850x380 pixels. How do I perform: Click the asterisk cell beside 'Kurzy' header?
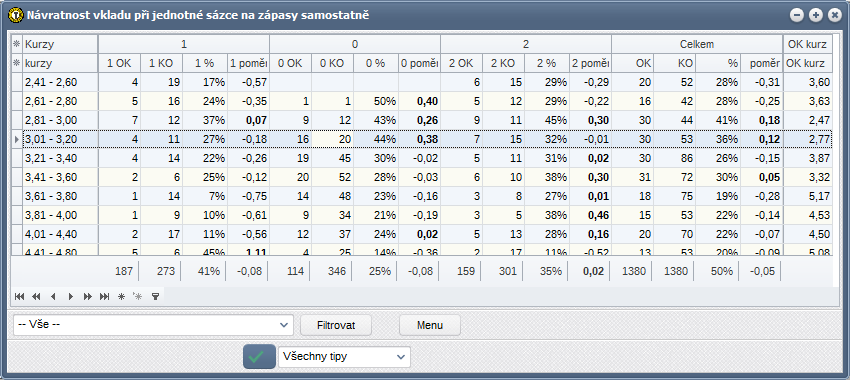pos(17,44)
